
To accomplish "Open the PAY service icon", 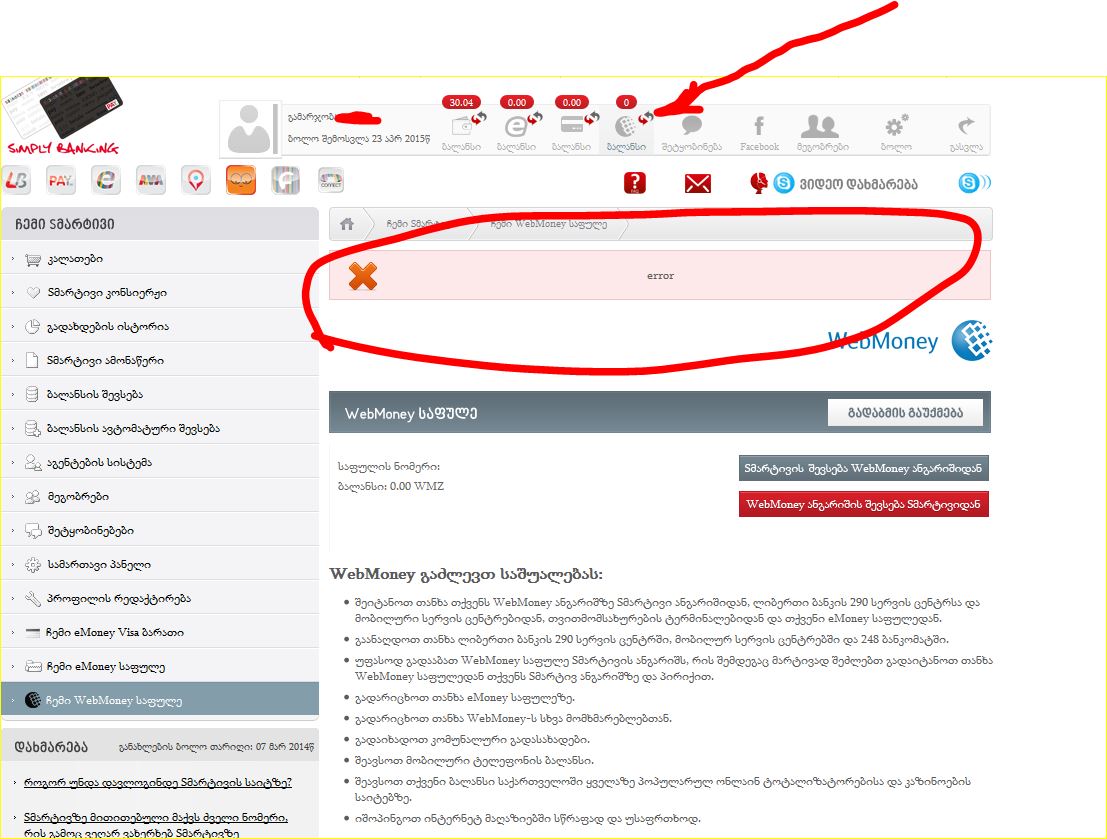I will pyautogui.click(x=61, y=181).
